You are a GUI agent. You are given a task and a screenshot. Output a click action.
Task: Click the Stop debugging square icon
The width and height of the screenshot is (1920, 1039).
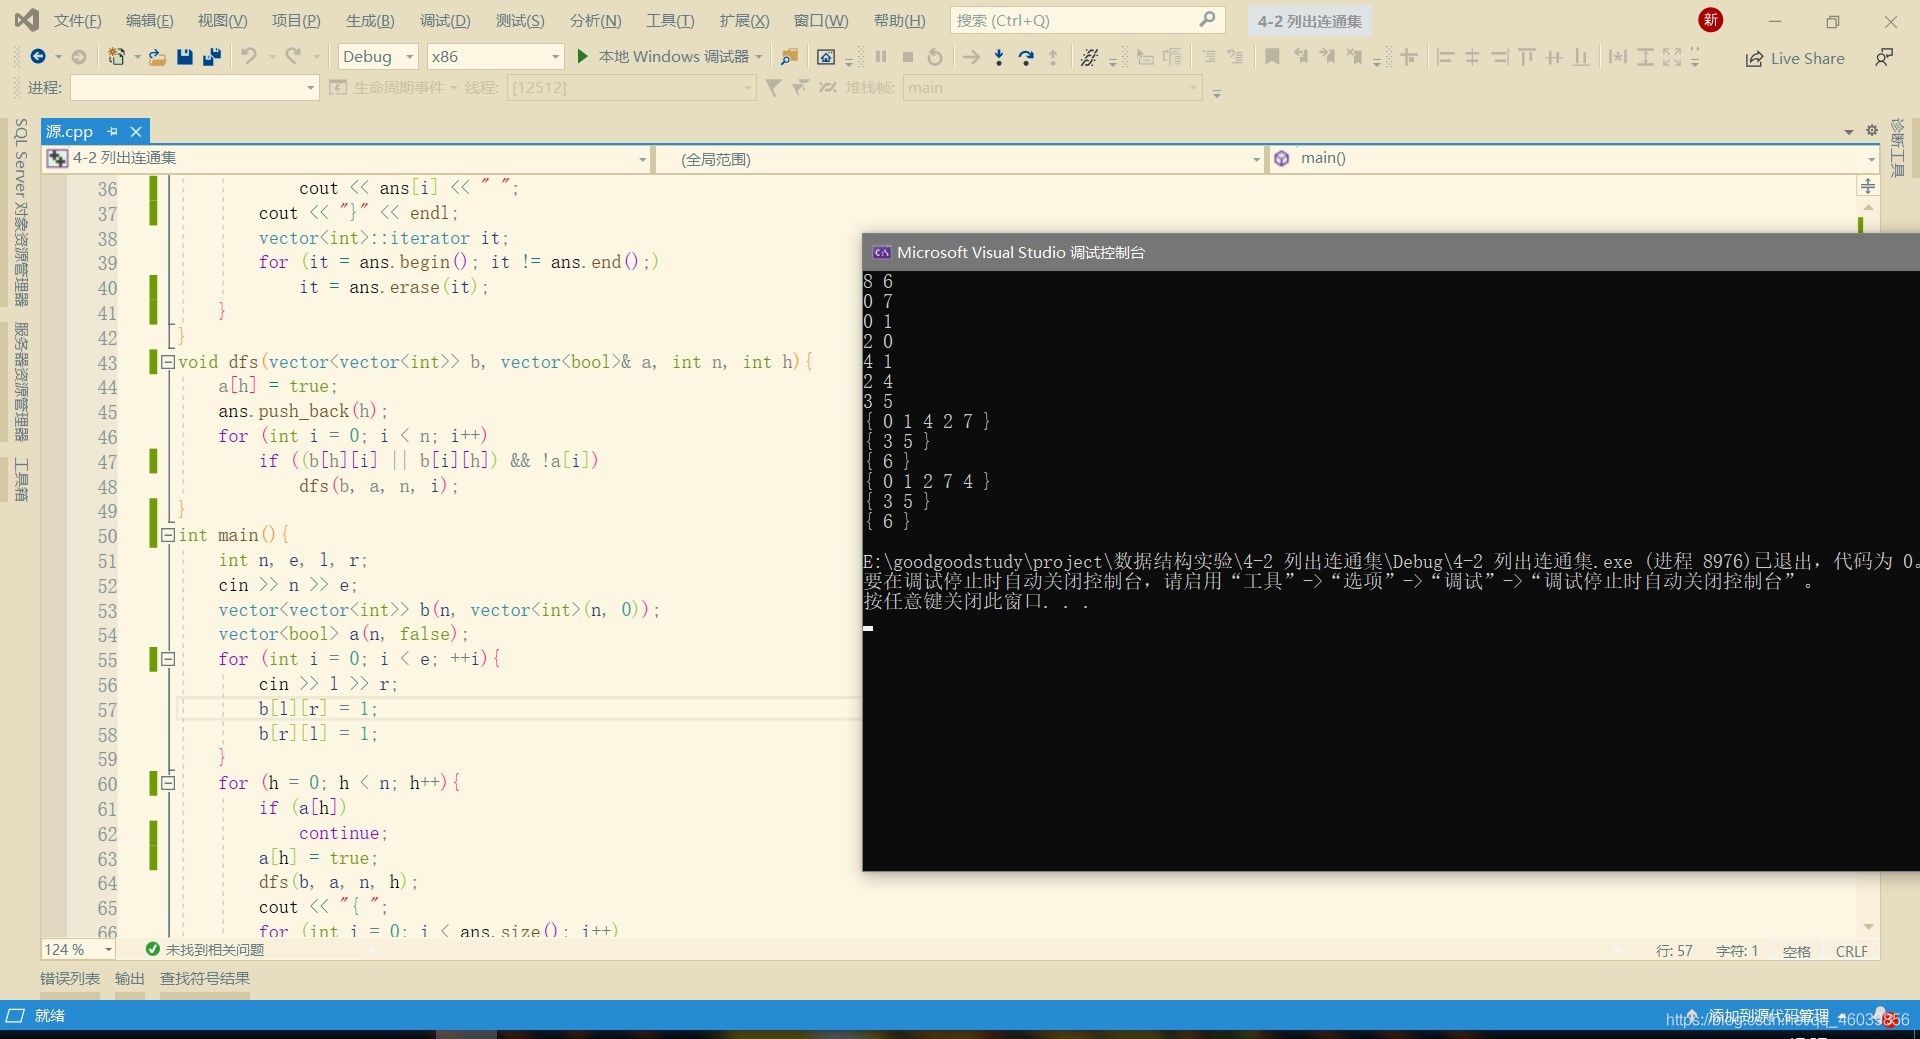pyautogui.click(x=908, y=57)
